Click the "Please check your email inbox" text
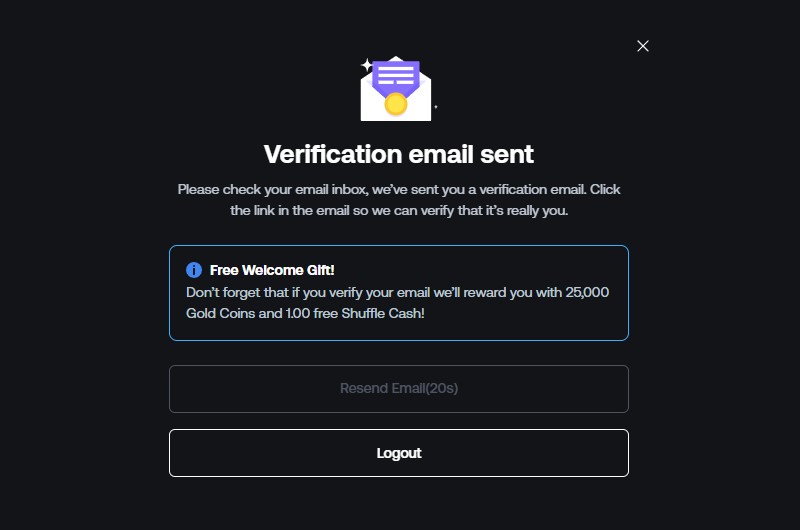The width and height of the screenshot is (800, 530). 273,189
